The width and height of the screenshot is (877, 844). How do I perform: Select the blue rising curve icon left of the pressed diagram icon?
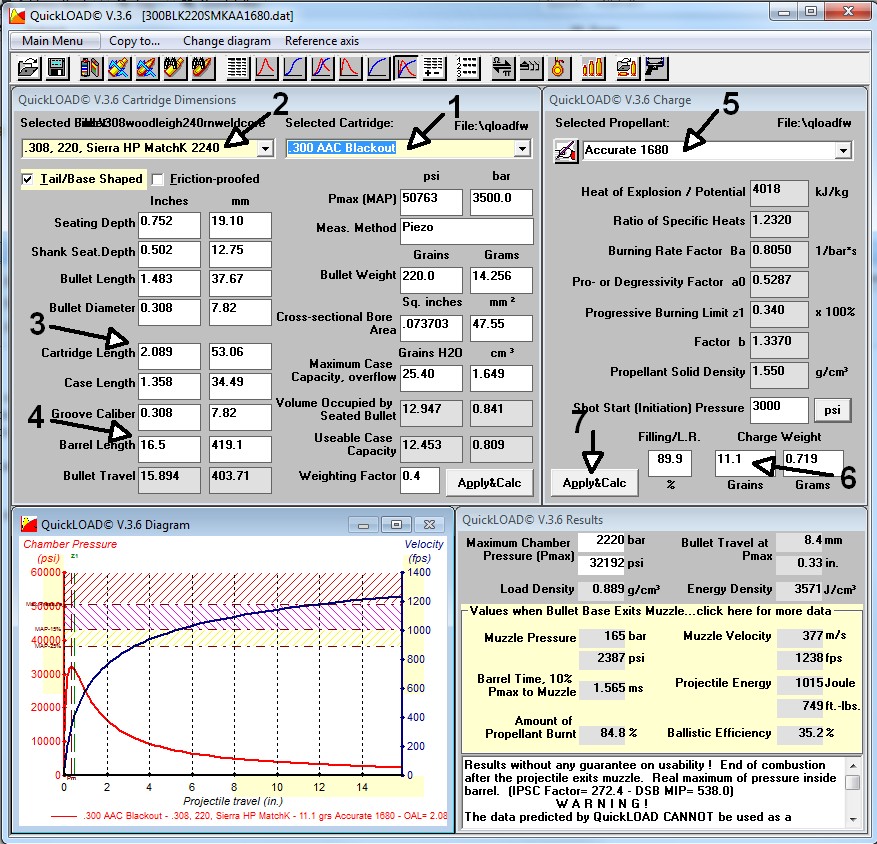coord(378,68)
